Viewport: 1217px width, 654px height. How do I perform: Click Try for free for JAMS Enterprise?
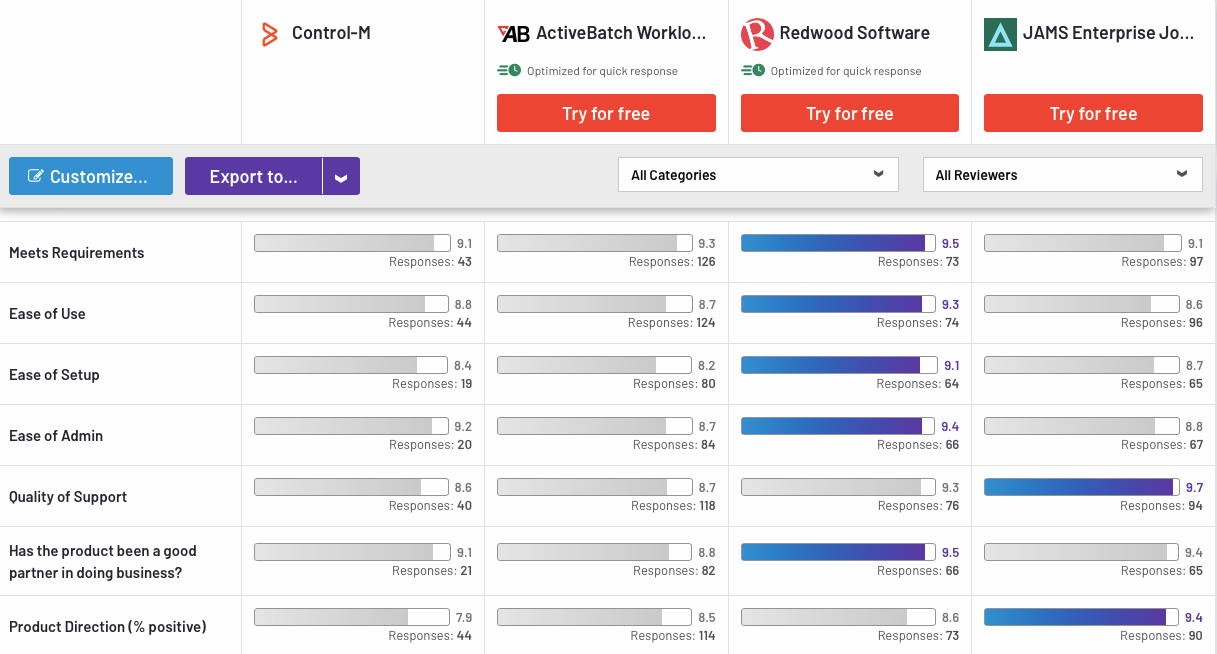[1093, 113]
